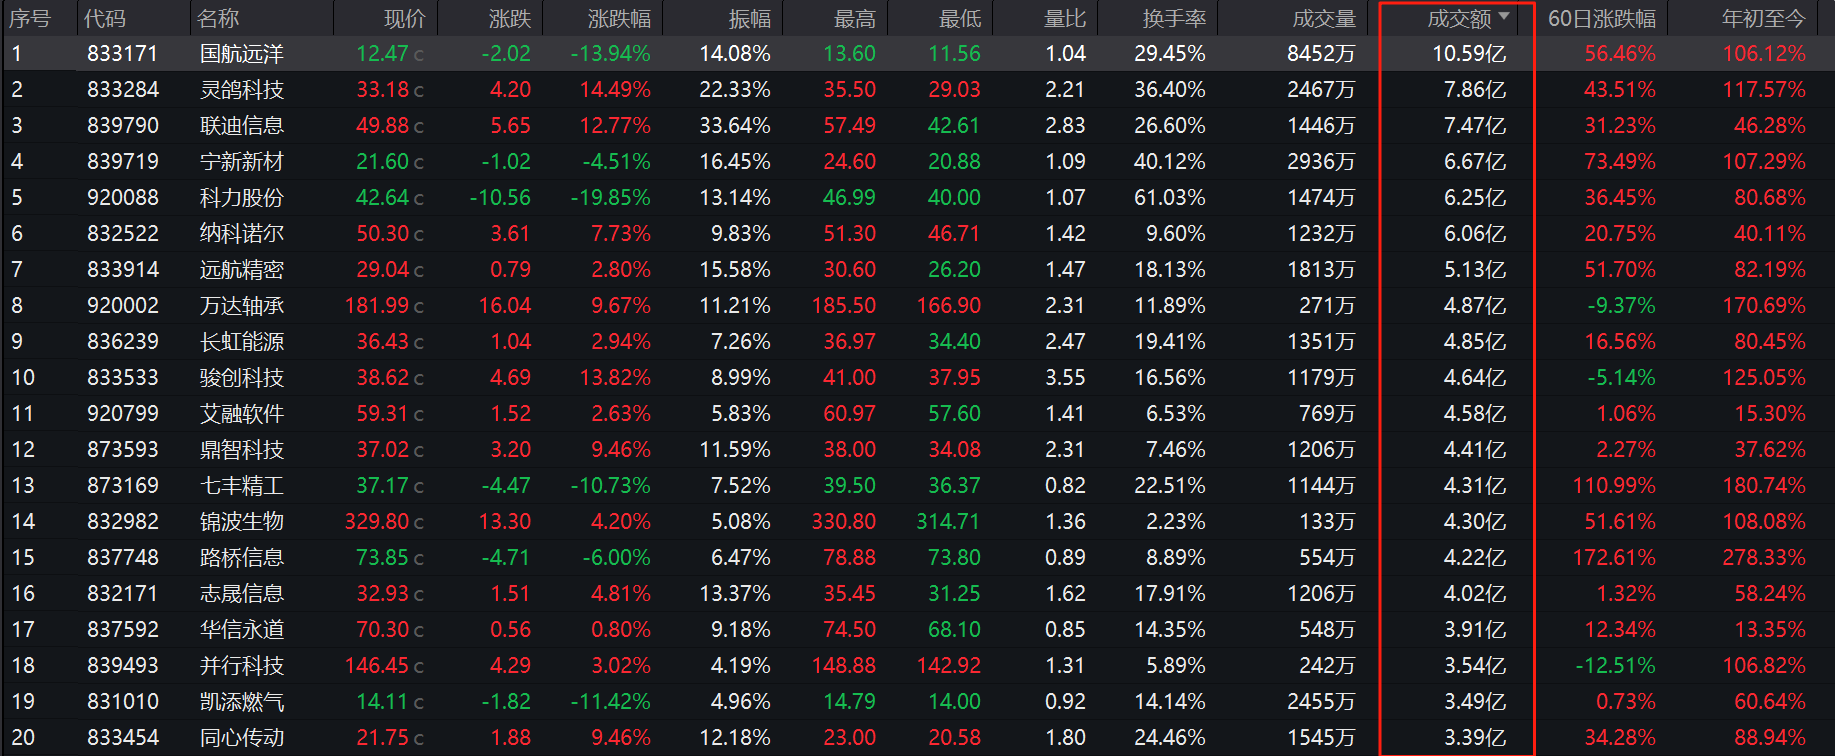Sort by 振幅 column header
The width and height of the screenshot is (1835, 756).
pos(750,19)
